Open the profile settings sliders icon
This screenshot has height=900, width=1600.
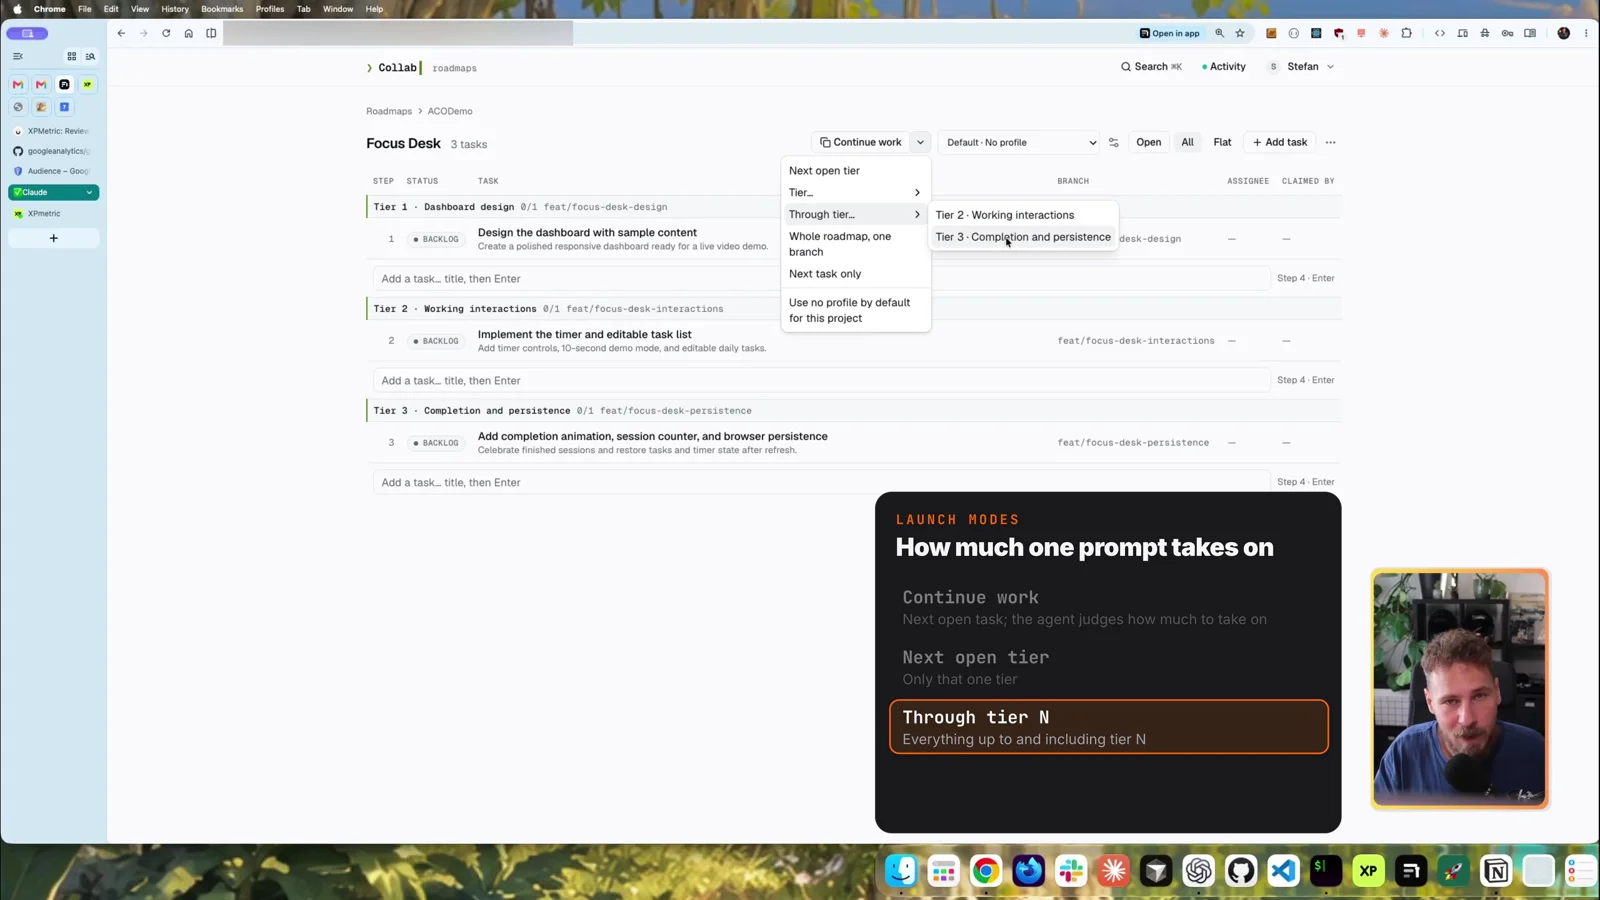tap(1113, 142)
